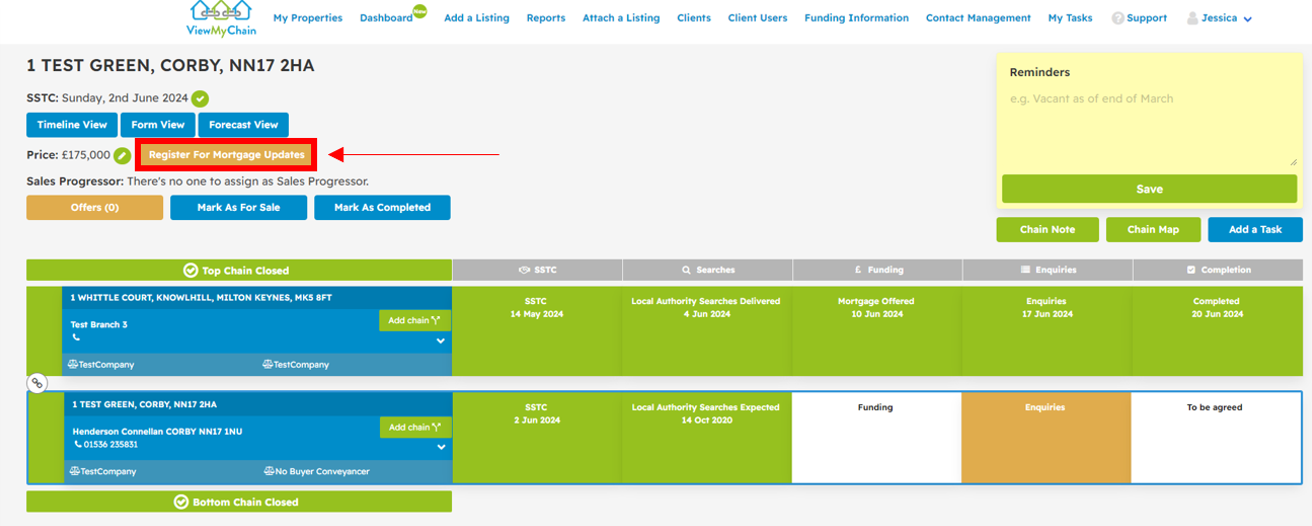Open Mortgage Offered 10 Jun 2024 cell
Viewport: 1312px width, 526px height.
[x=877, y=331]
